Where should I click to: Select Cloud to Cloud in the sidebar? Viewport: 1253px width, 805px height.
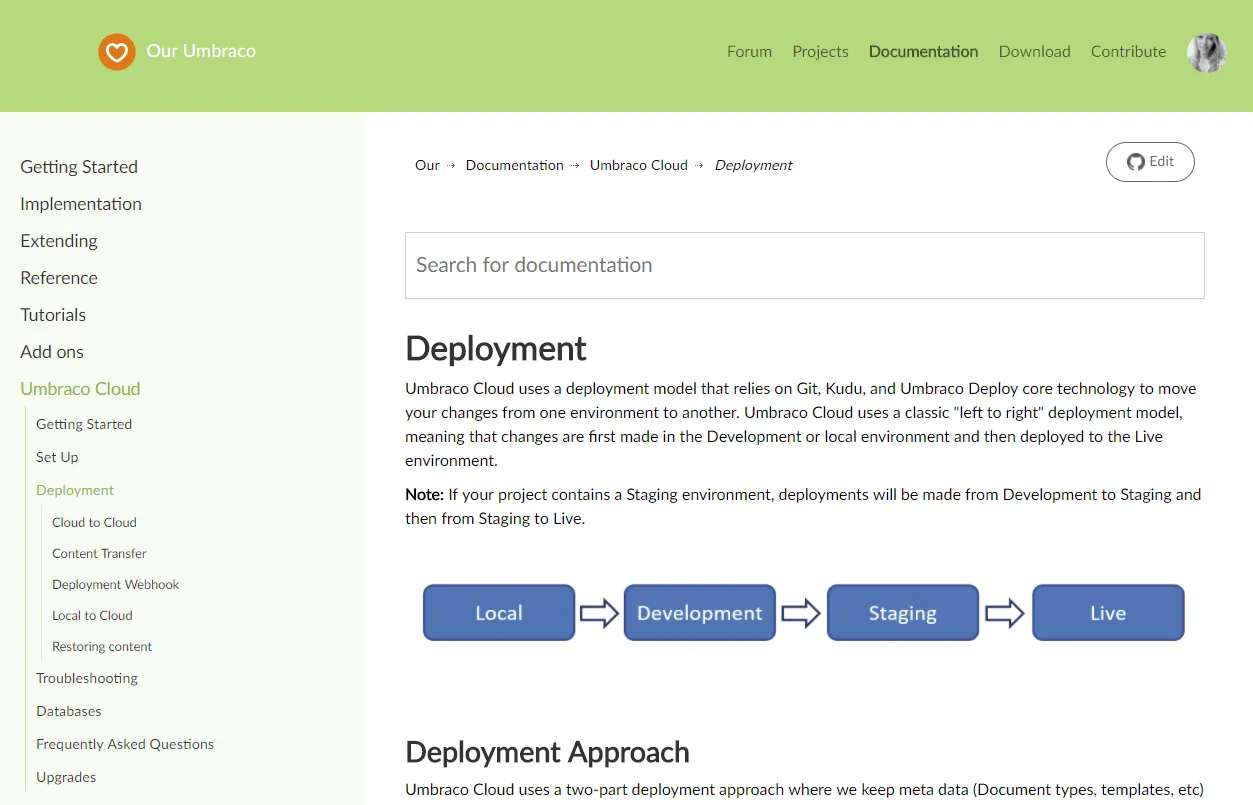(94, 521)
